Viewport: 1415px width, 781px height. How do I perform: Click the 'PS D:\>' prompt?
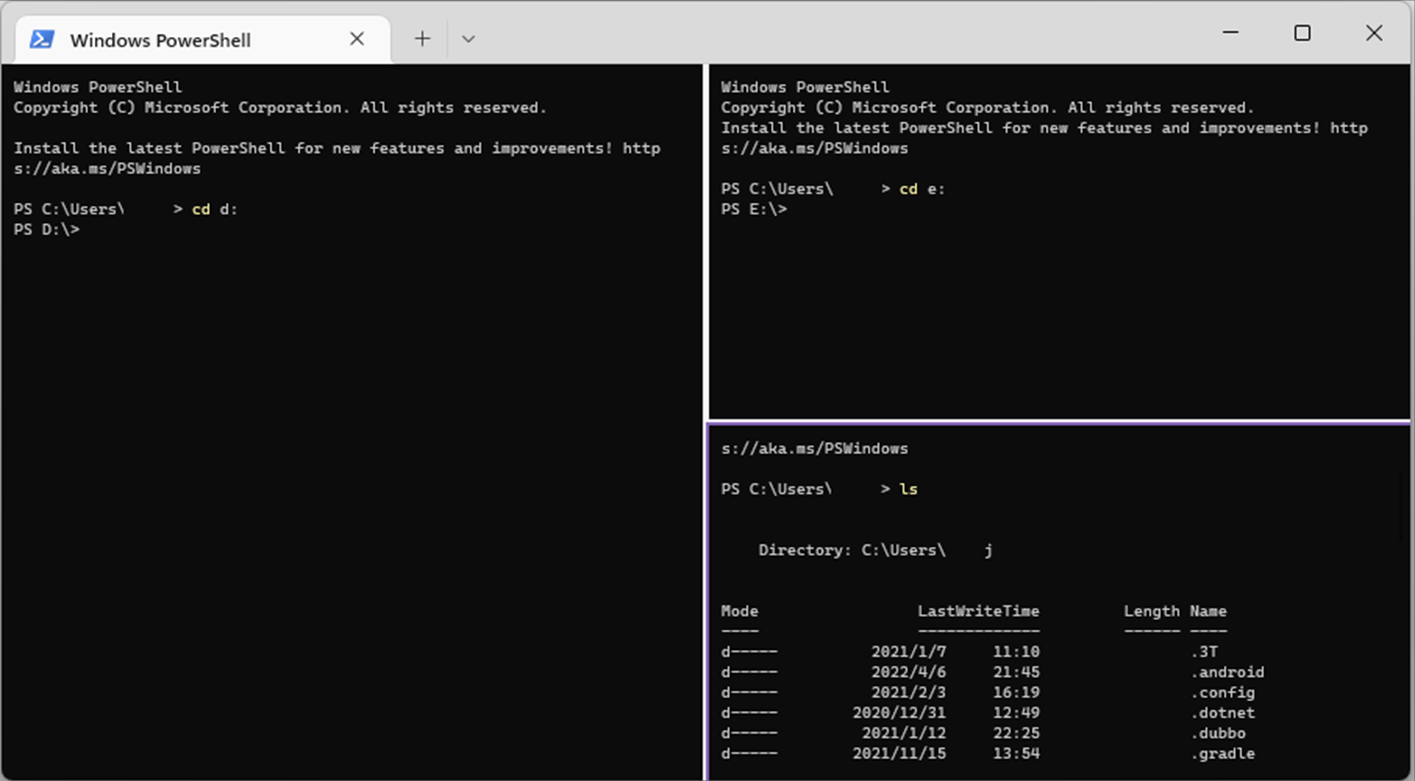(x=47, y=229)
